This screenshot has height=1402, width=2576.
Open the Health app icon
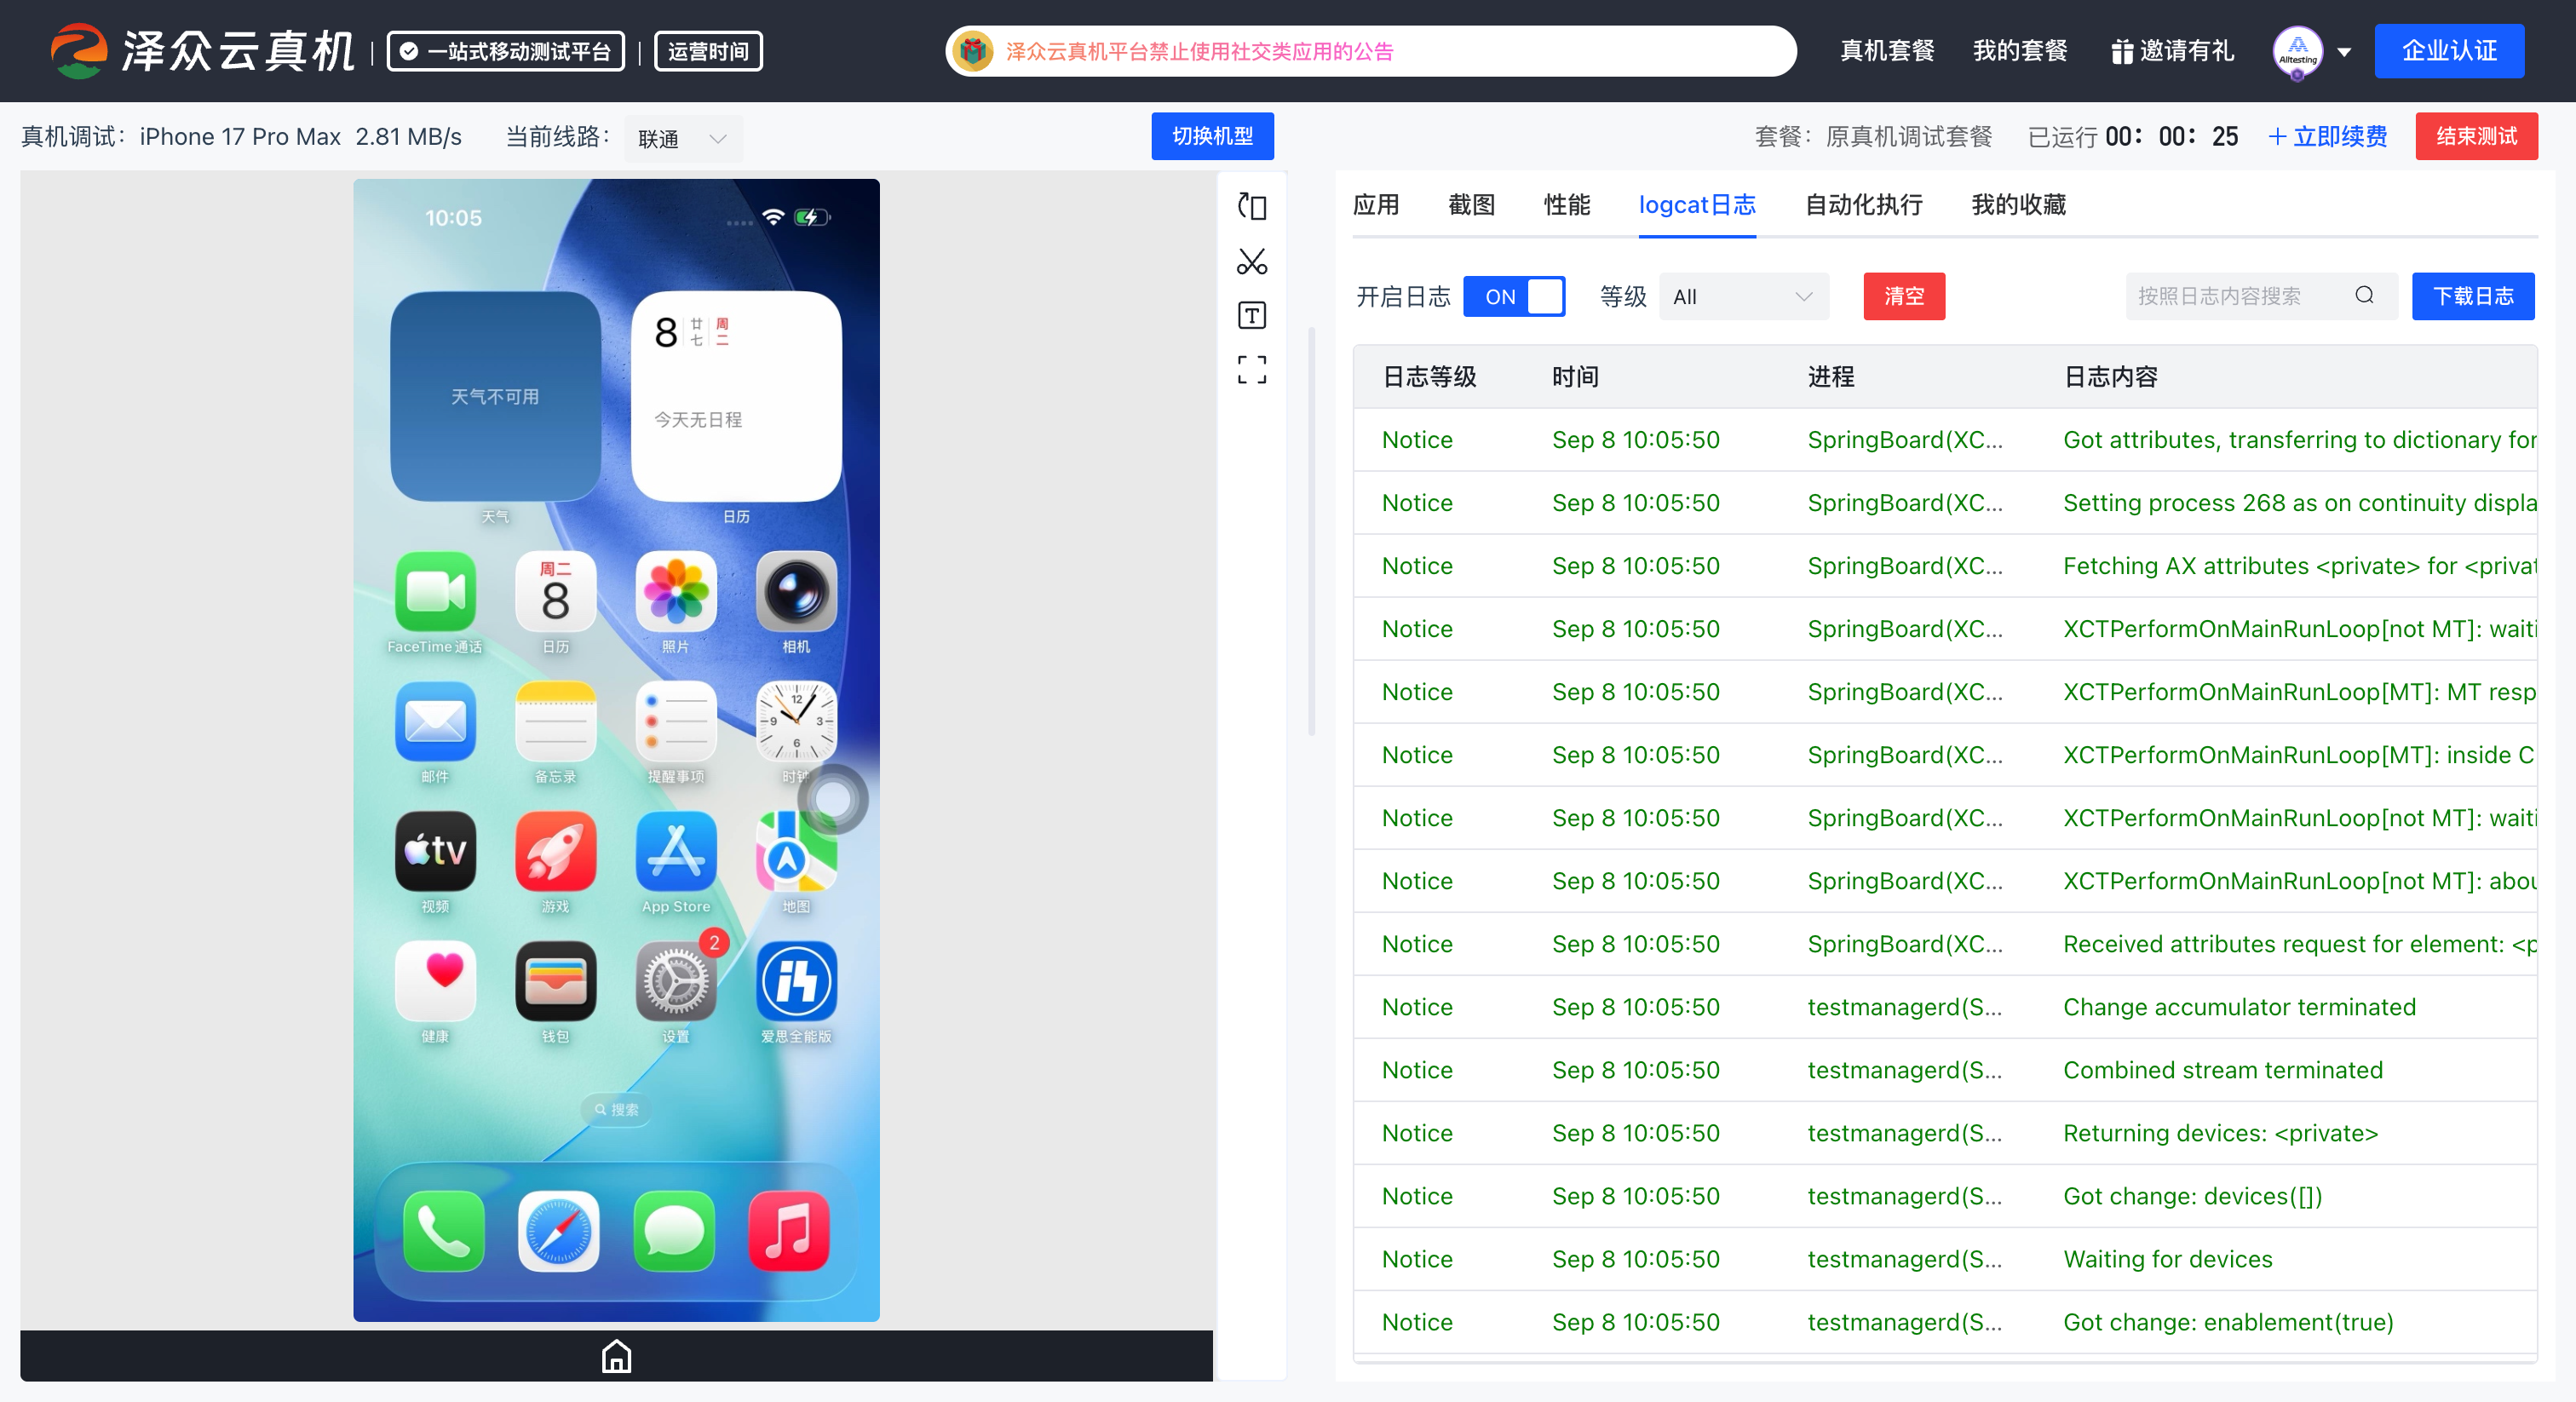pos(435,982)
